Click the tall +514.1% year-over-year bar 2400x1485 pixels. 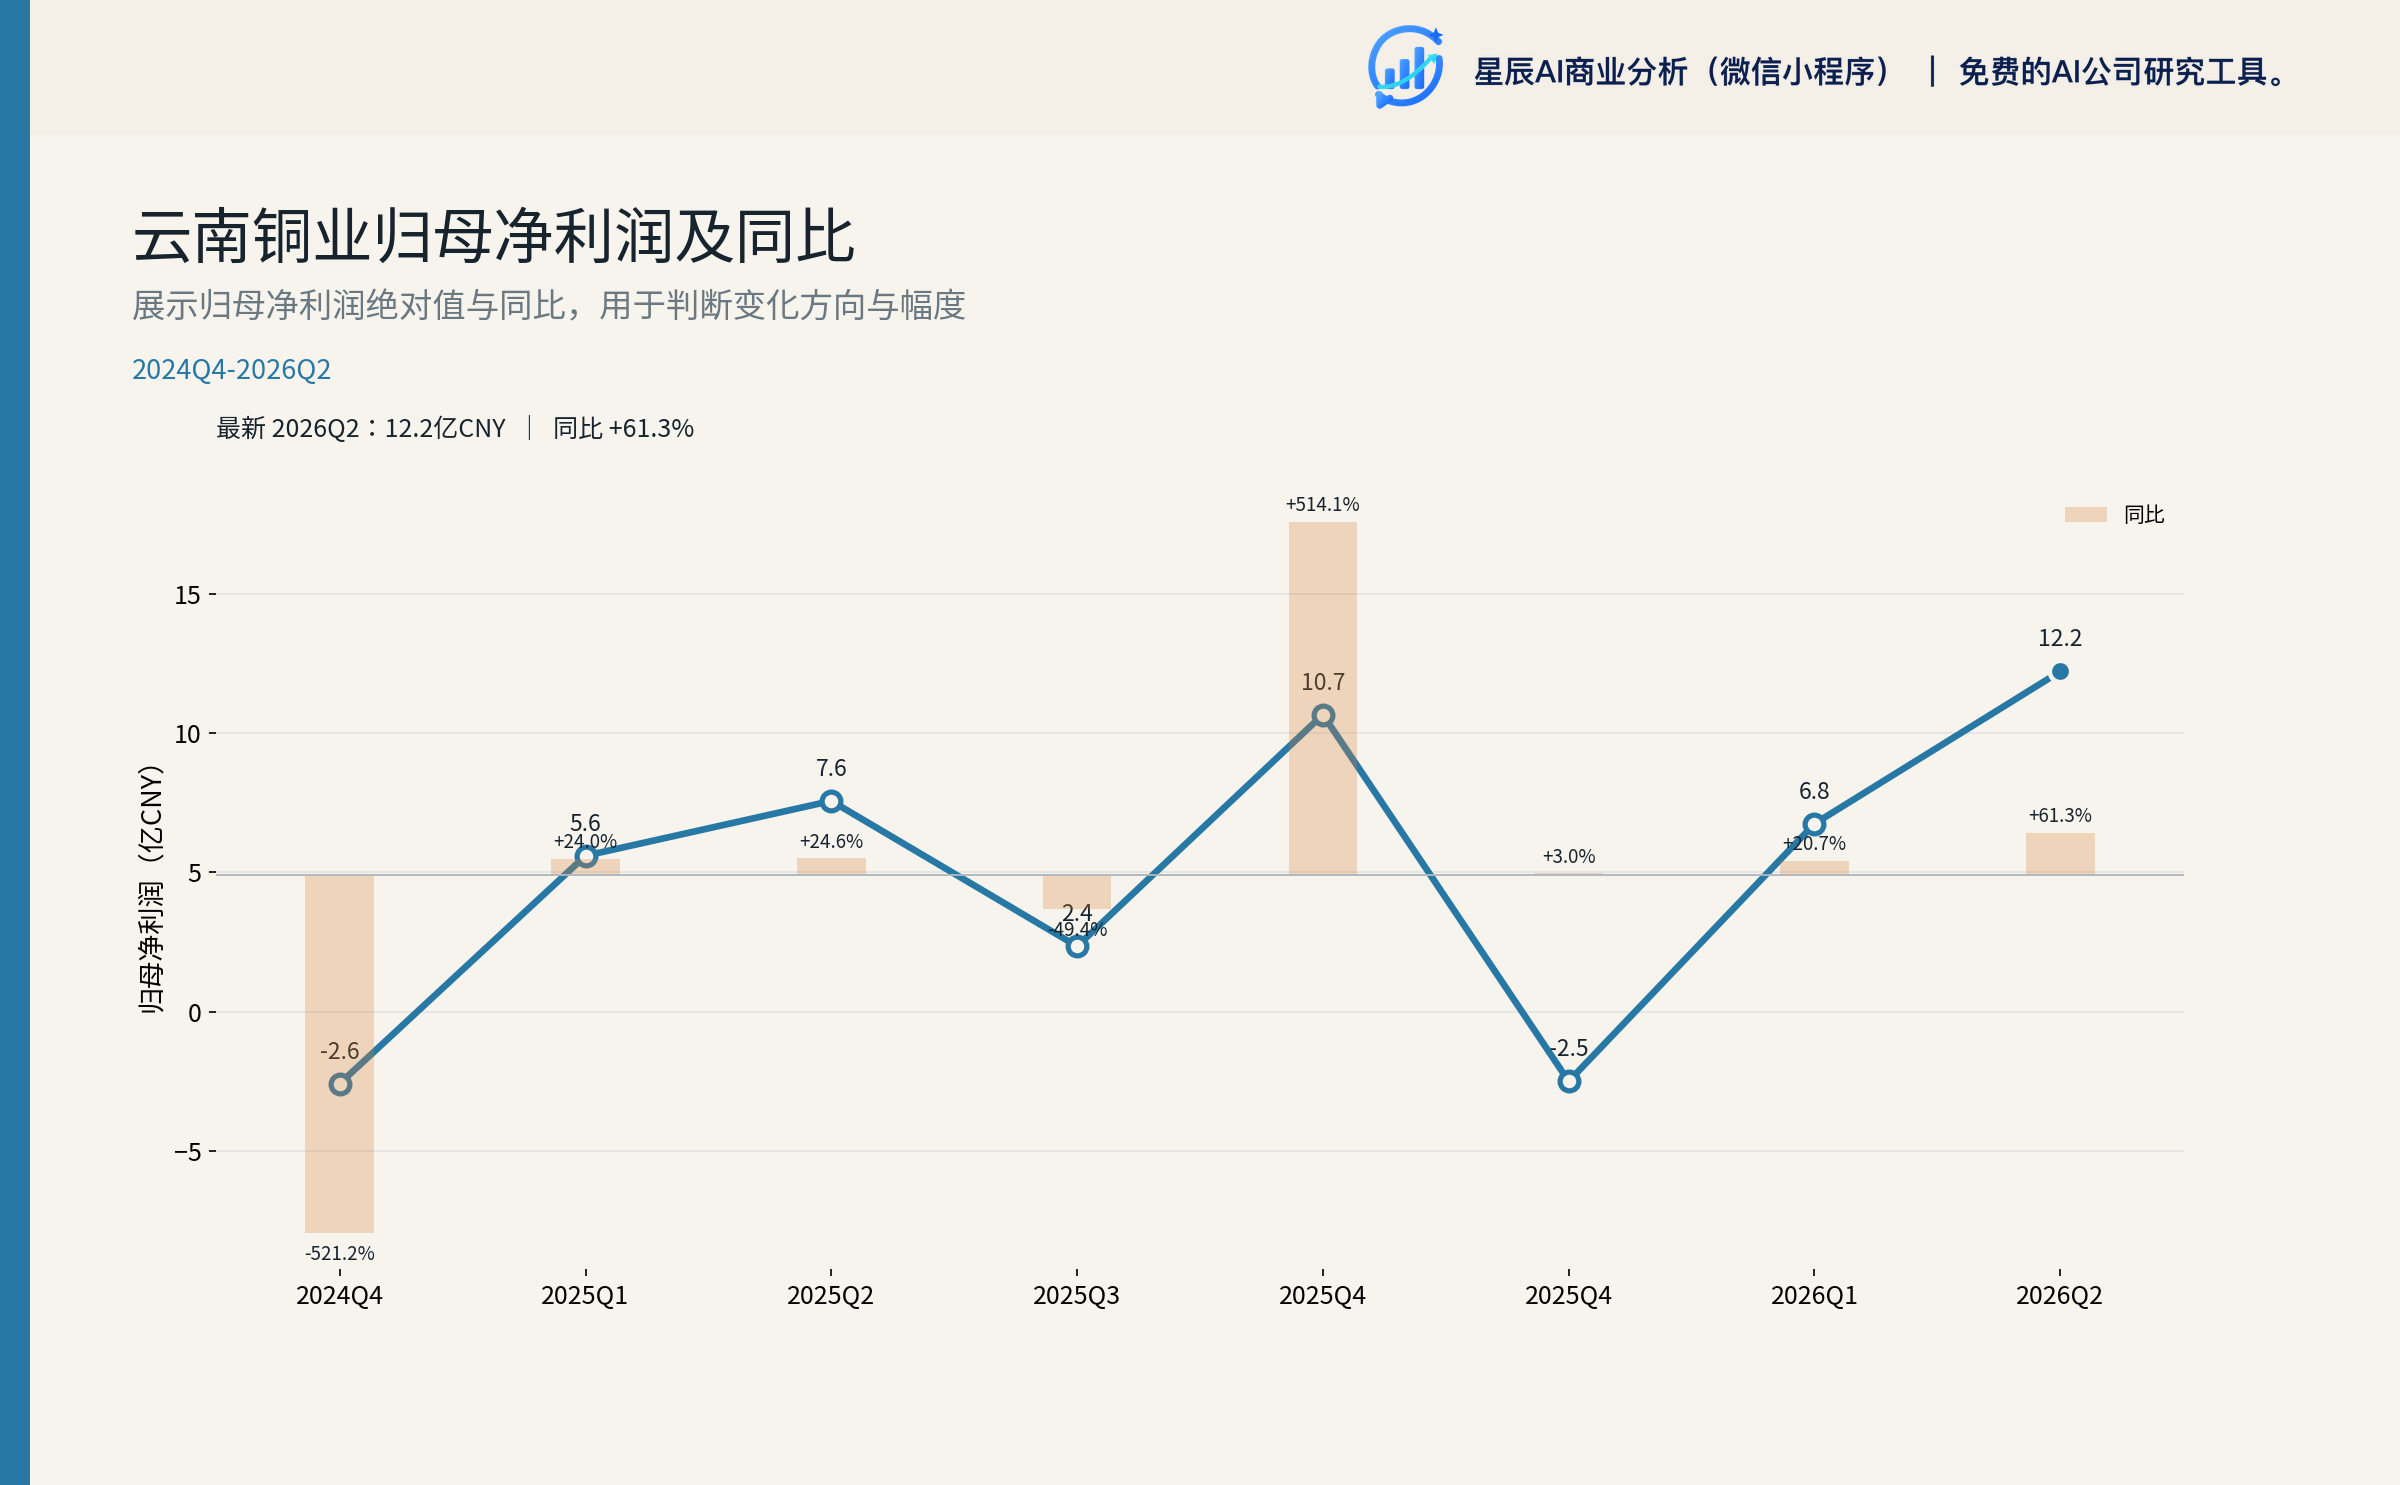coord(1323,698)
